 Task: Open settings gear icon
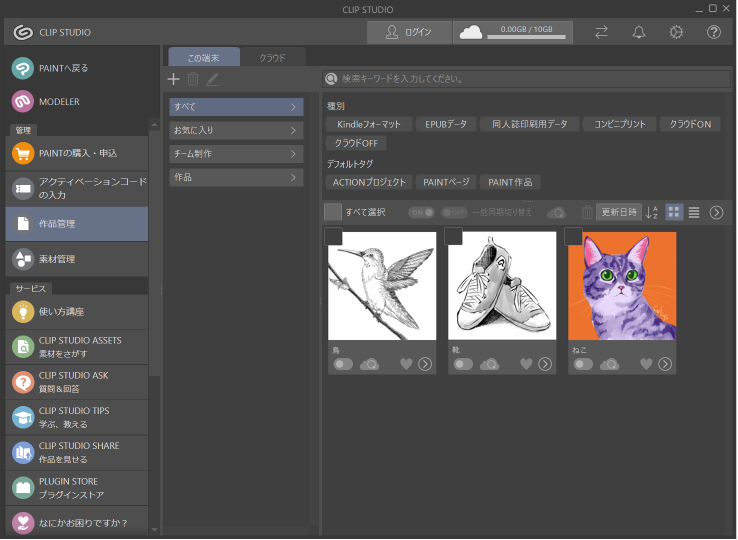coord(676,32)
